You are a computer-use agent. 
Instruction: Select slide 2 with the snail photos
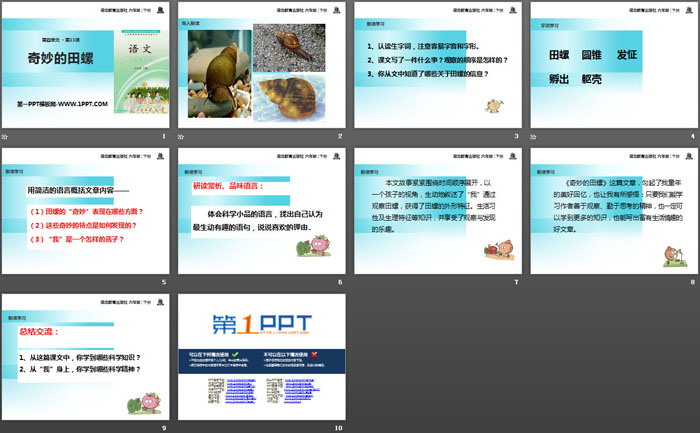(262, 65)
